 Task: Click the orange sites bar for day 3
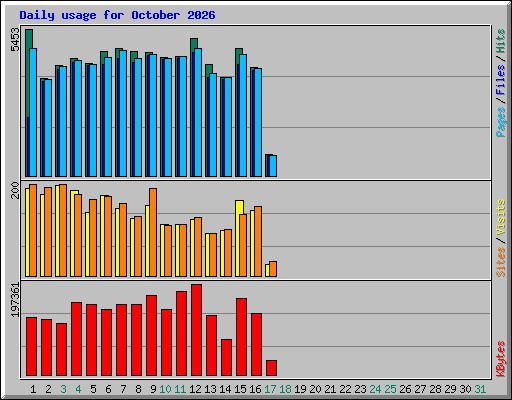63,230
